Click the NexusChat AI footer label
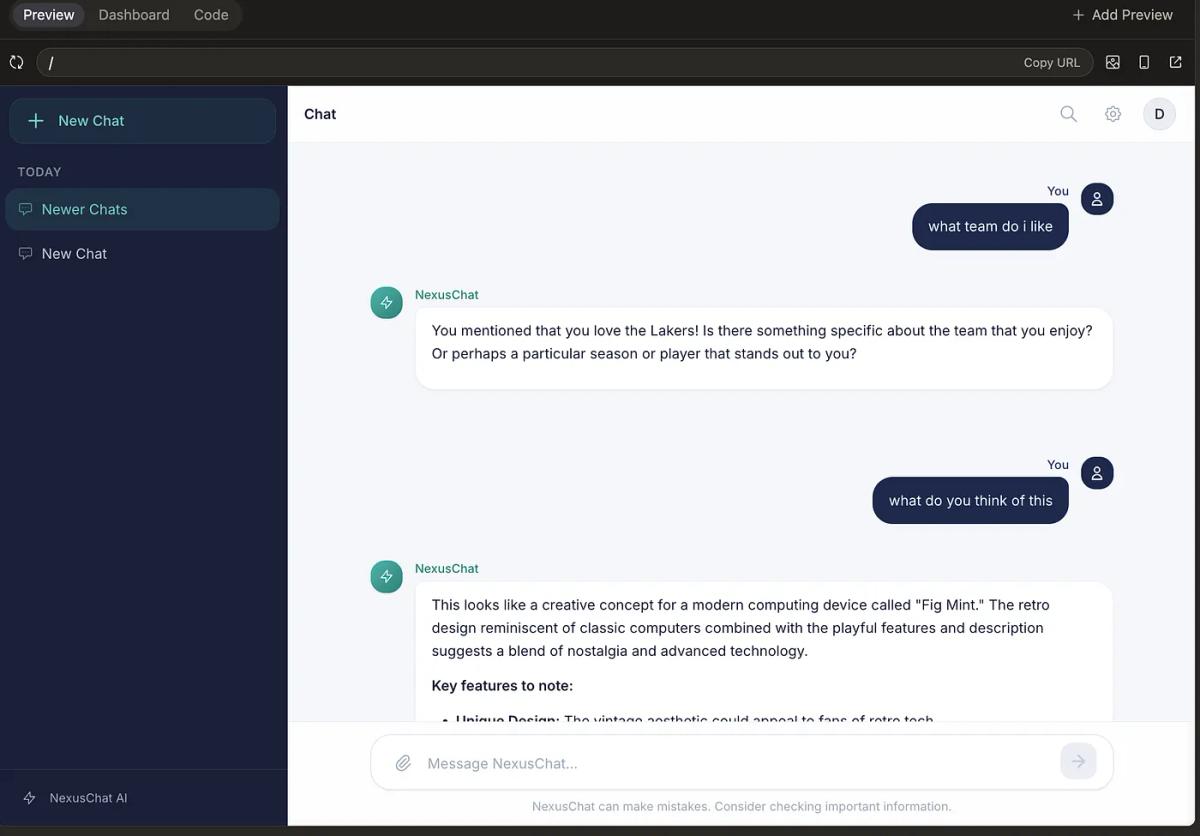This screenshot has width=1200, height=836. [x=87, y=797]
